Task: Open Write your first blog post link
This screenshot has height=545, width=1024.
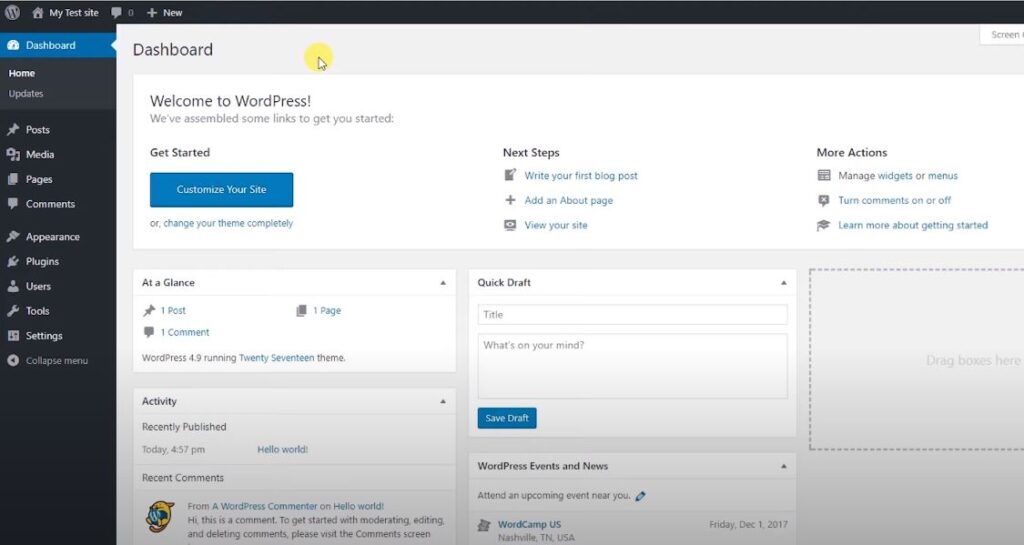Action: click(x=581, y=176)
